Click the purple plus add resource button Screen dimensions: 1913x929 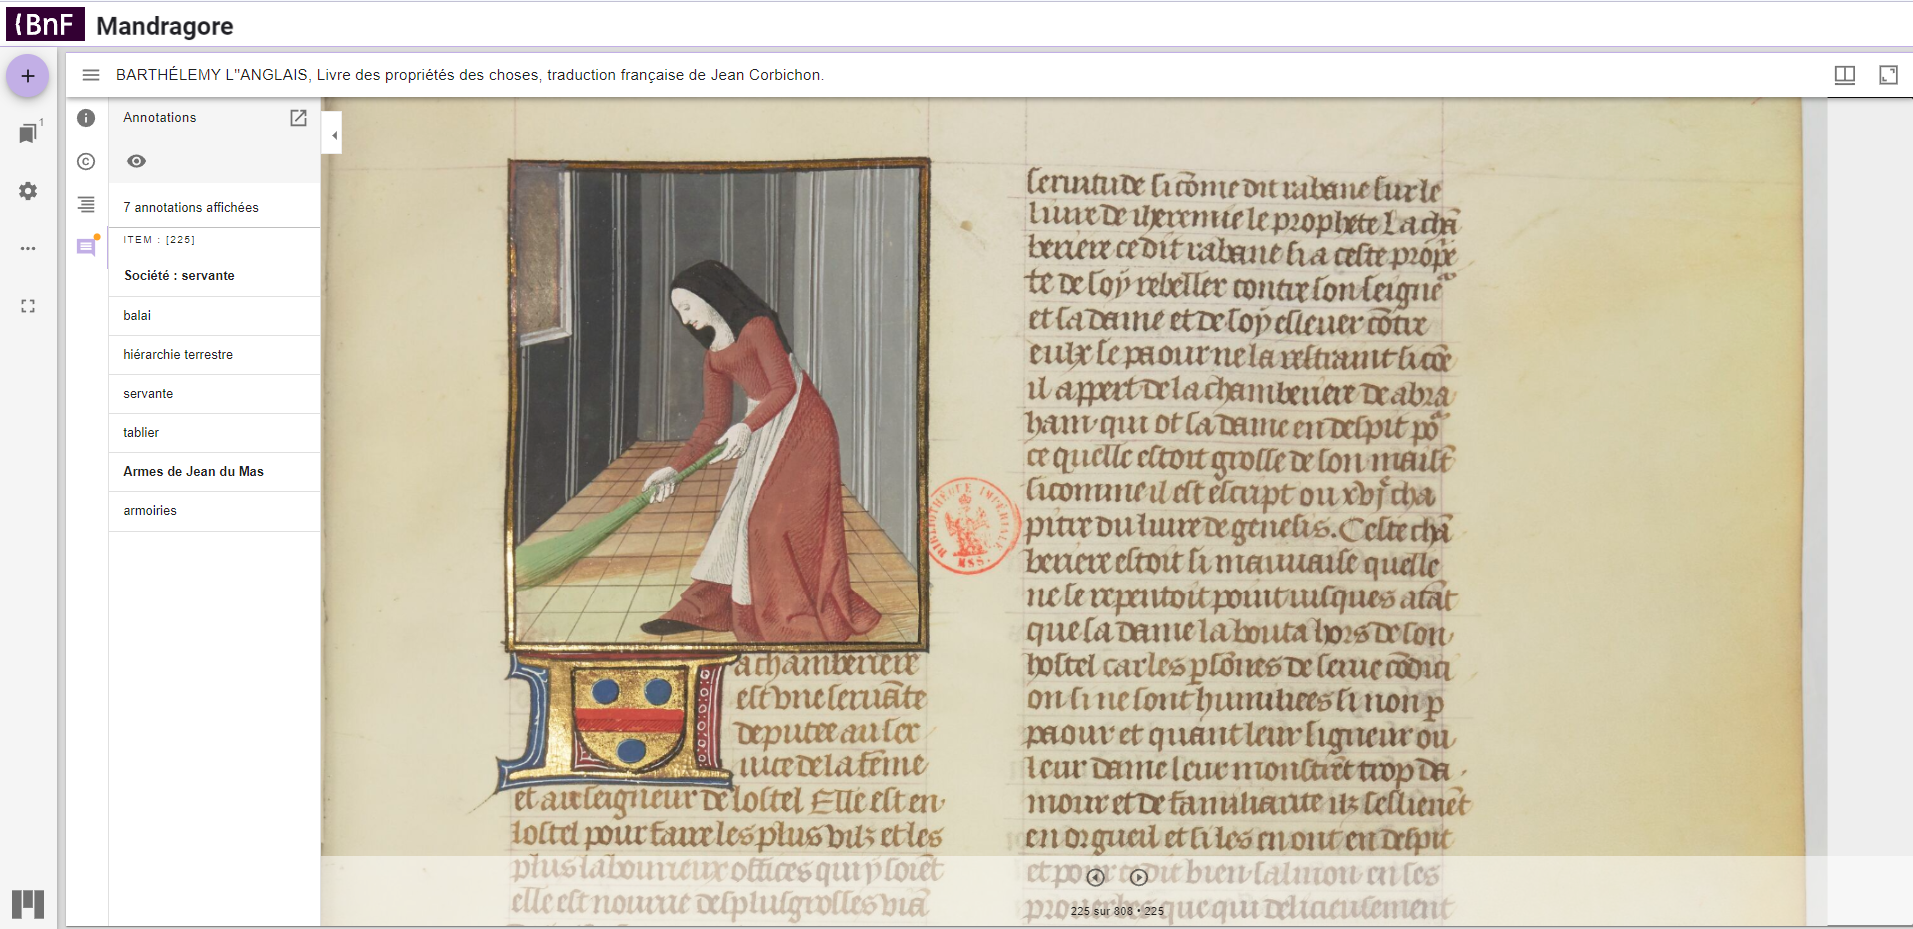tap(28, 76)
